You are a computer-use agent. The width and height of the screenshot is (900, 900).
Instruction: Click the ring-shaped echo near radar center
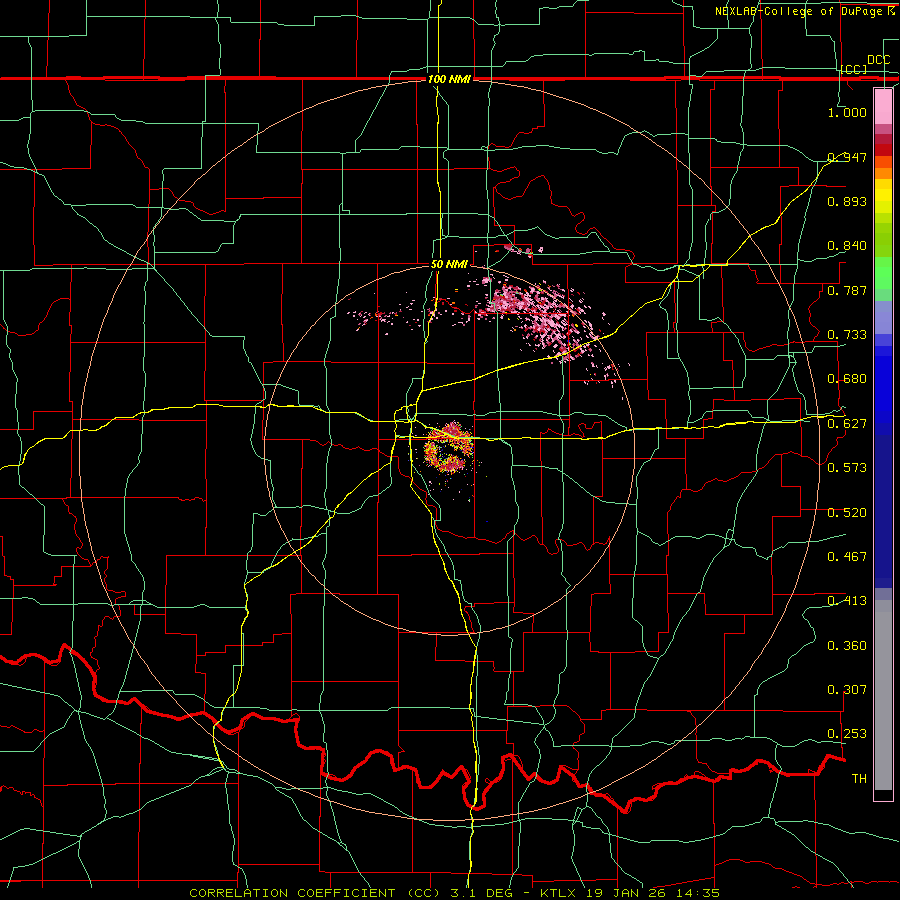449,448
